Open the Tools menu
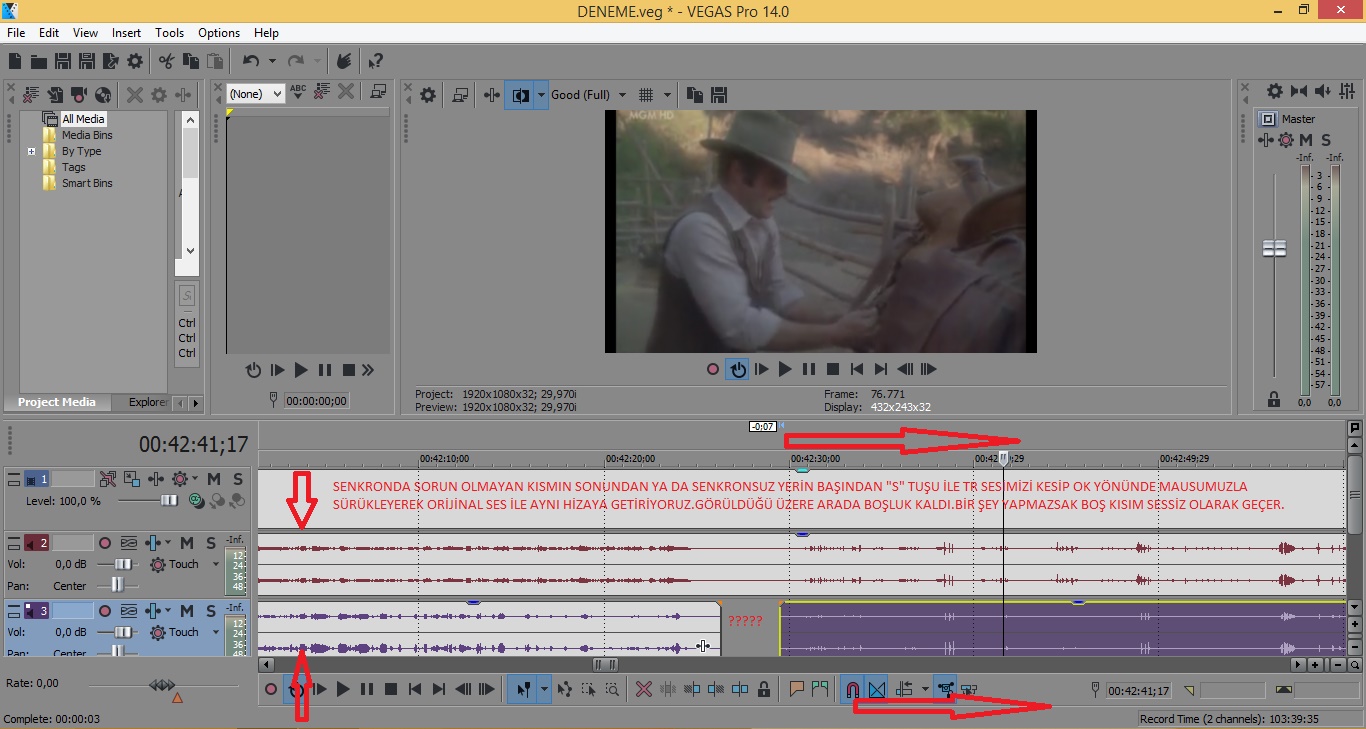This screenshot has height=729, width=1366. click(169, 33)
